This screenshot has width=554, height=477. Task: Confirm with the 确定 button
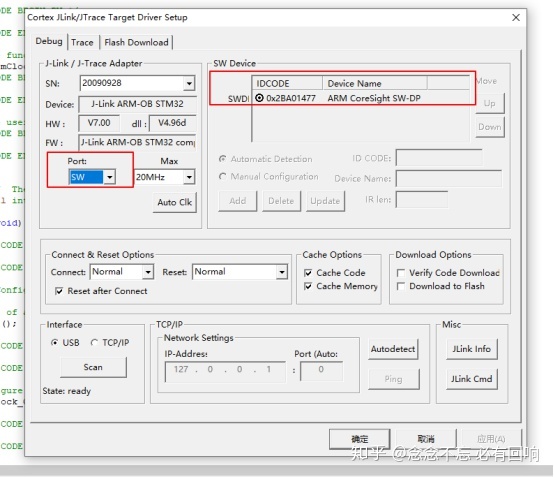click(x=360, y=439)
